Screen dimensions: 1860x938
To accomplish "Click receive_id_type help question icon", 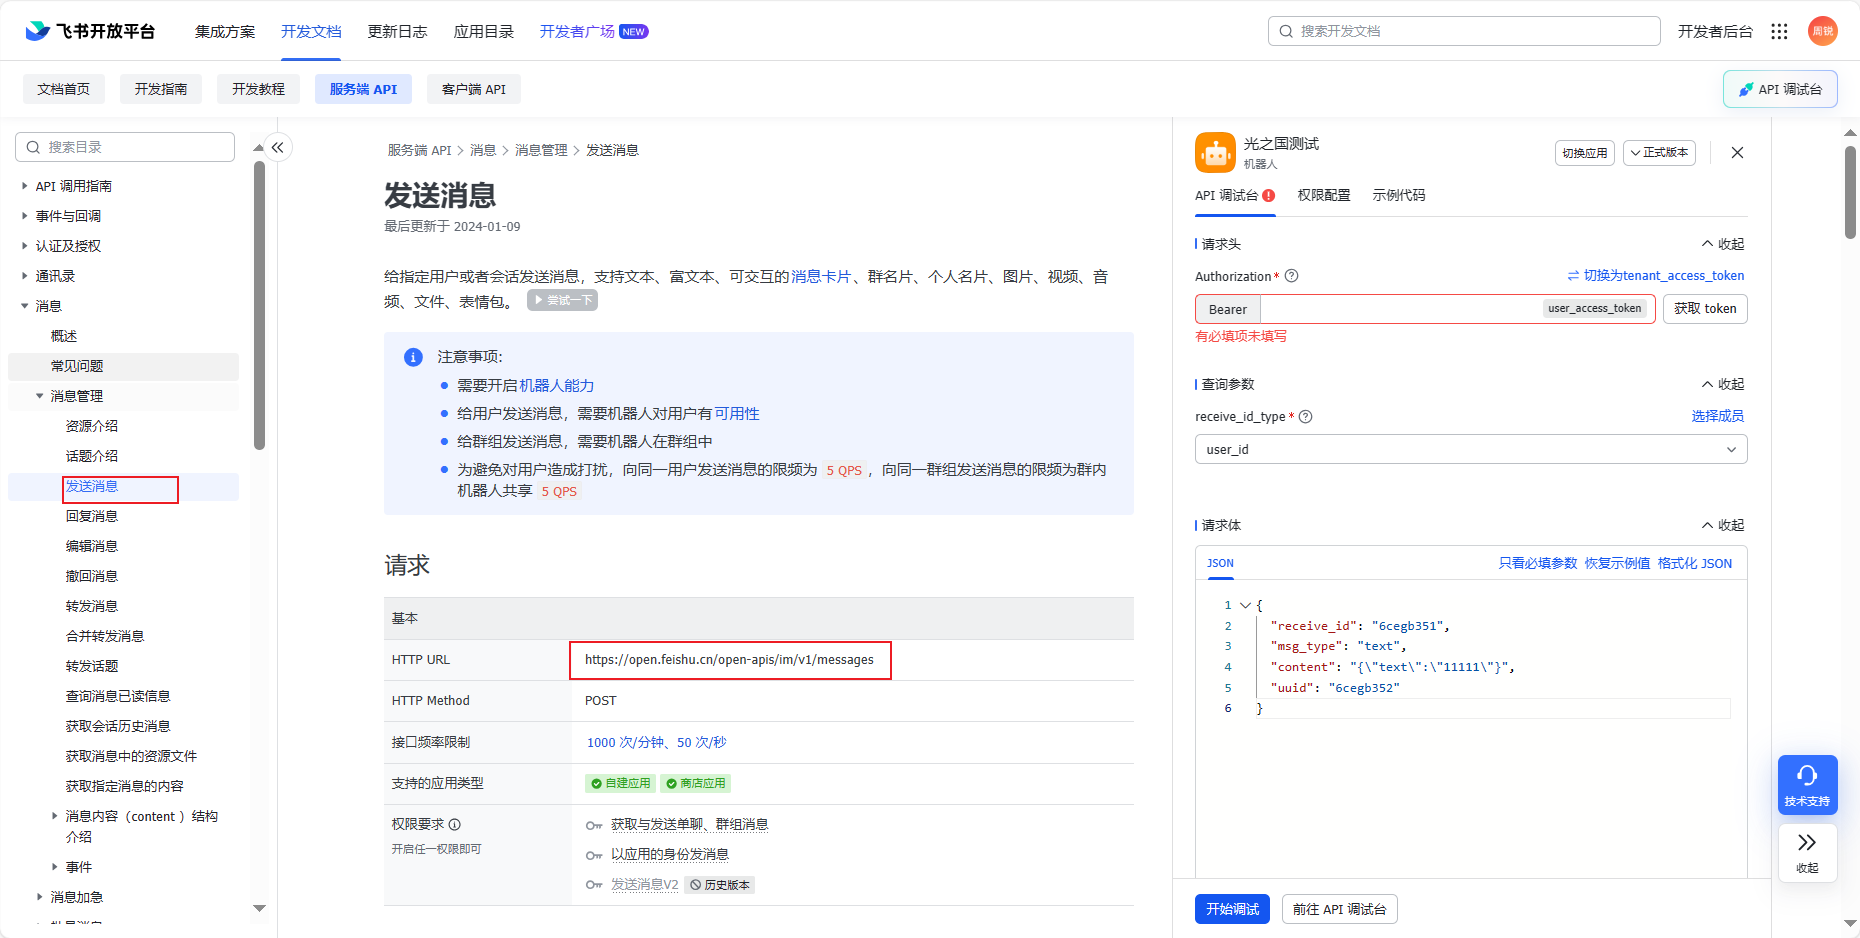I will point(1306,417).
